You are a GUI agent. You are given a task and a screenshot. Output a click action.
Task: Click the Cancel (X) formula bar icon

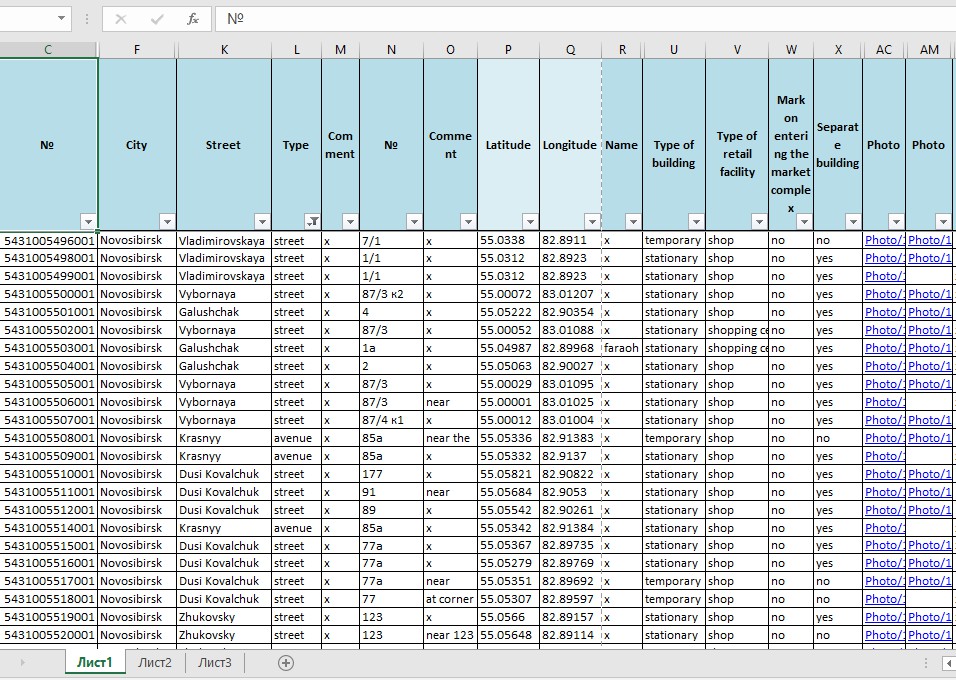tap(121, 20)
